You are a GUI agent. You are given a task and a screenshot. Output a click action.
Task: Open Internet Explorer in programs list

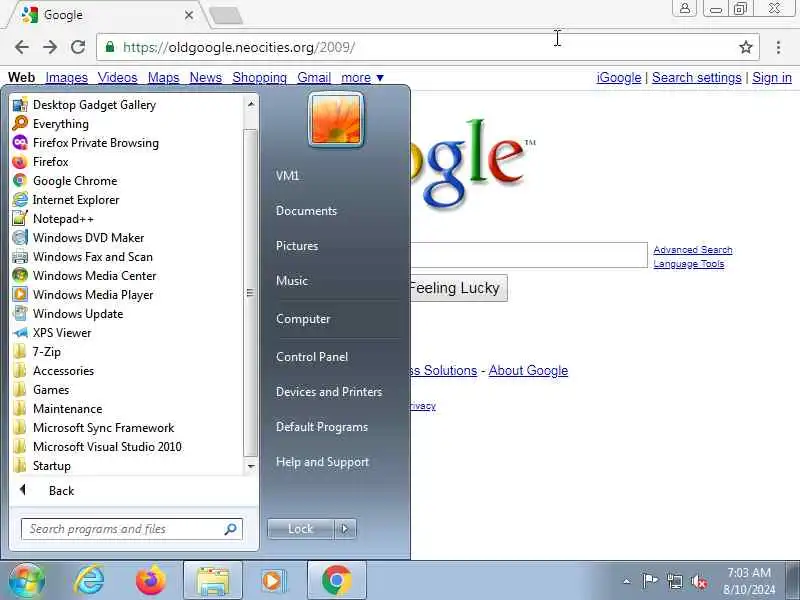(20, 199)
